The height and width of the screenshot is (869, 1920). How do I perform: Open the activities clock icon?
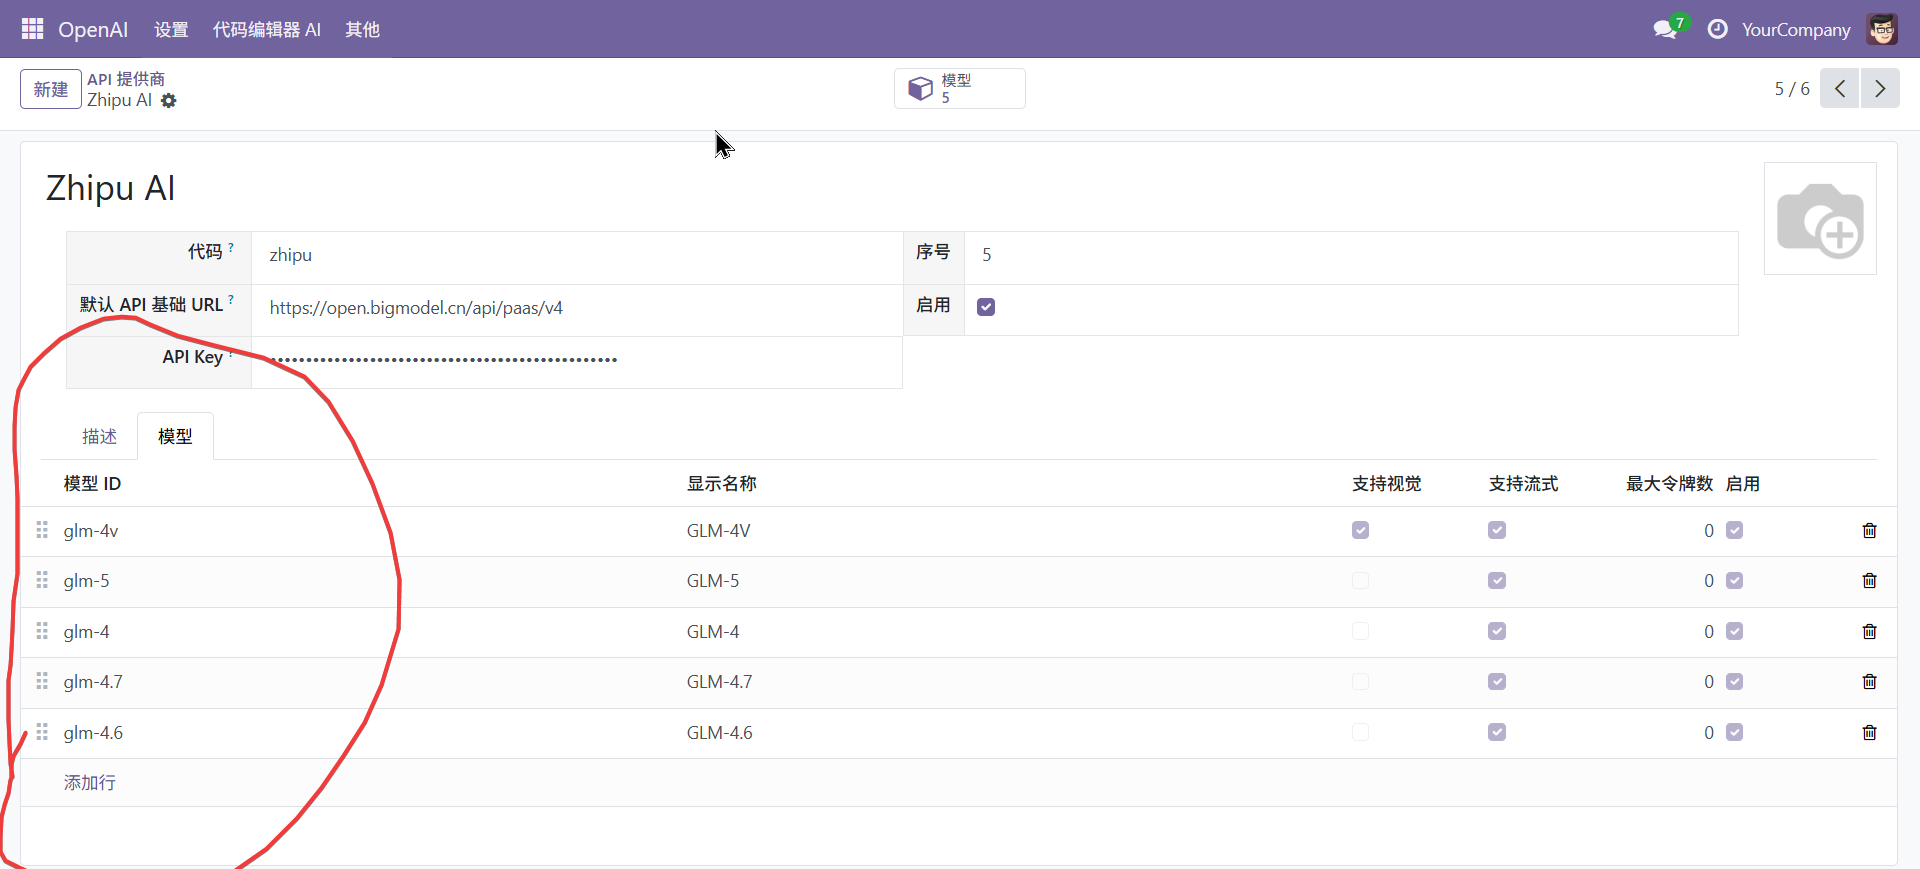click(x=1717, y=29)
